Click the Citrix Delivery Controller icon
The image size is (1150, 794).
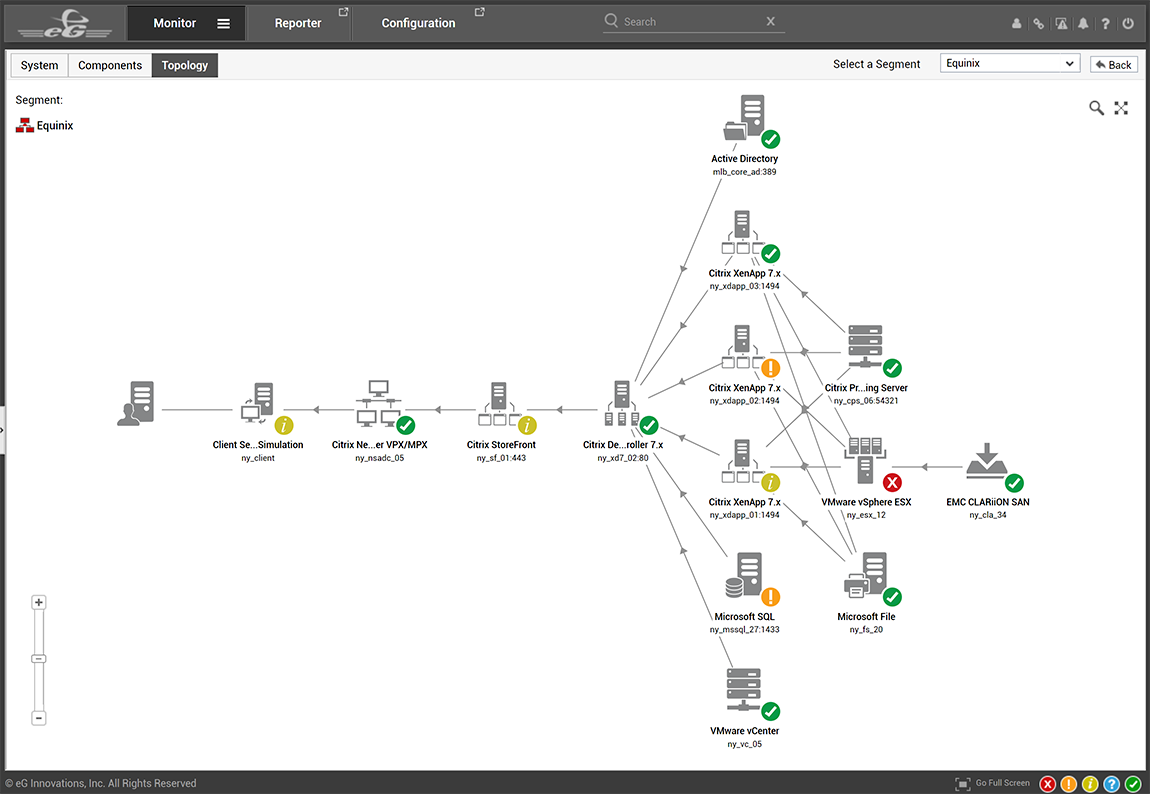[x=622, y=403]
